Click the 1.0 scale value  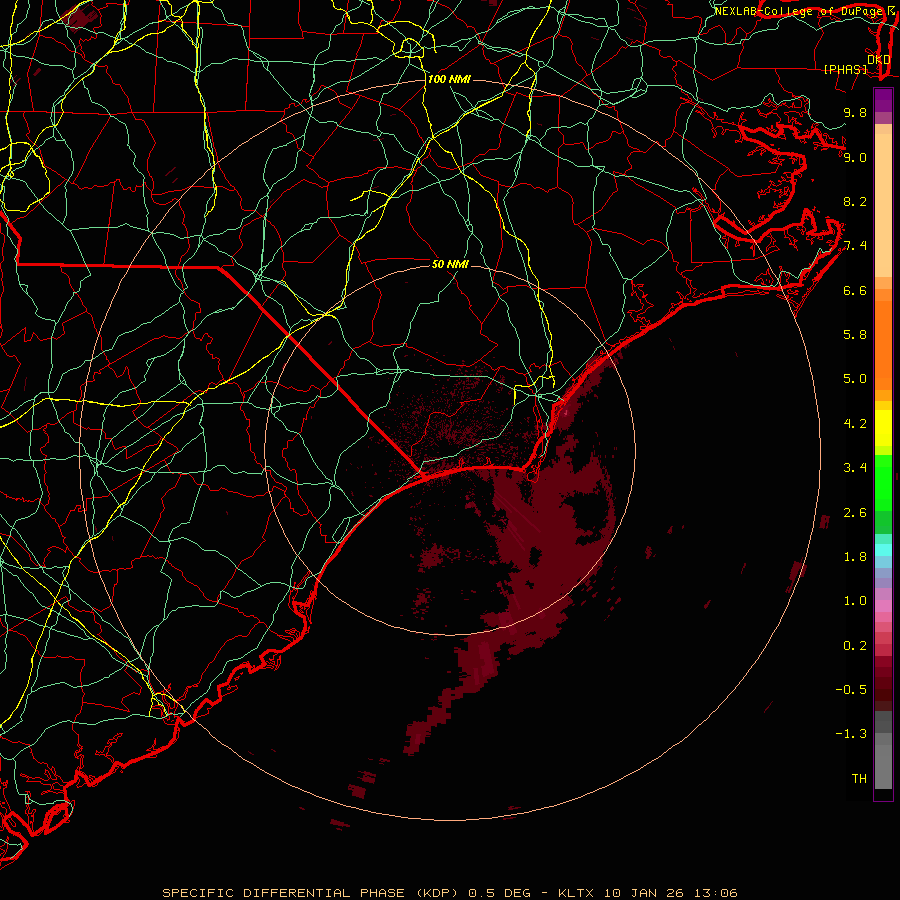pyautogui.click(x=855, y=601)
